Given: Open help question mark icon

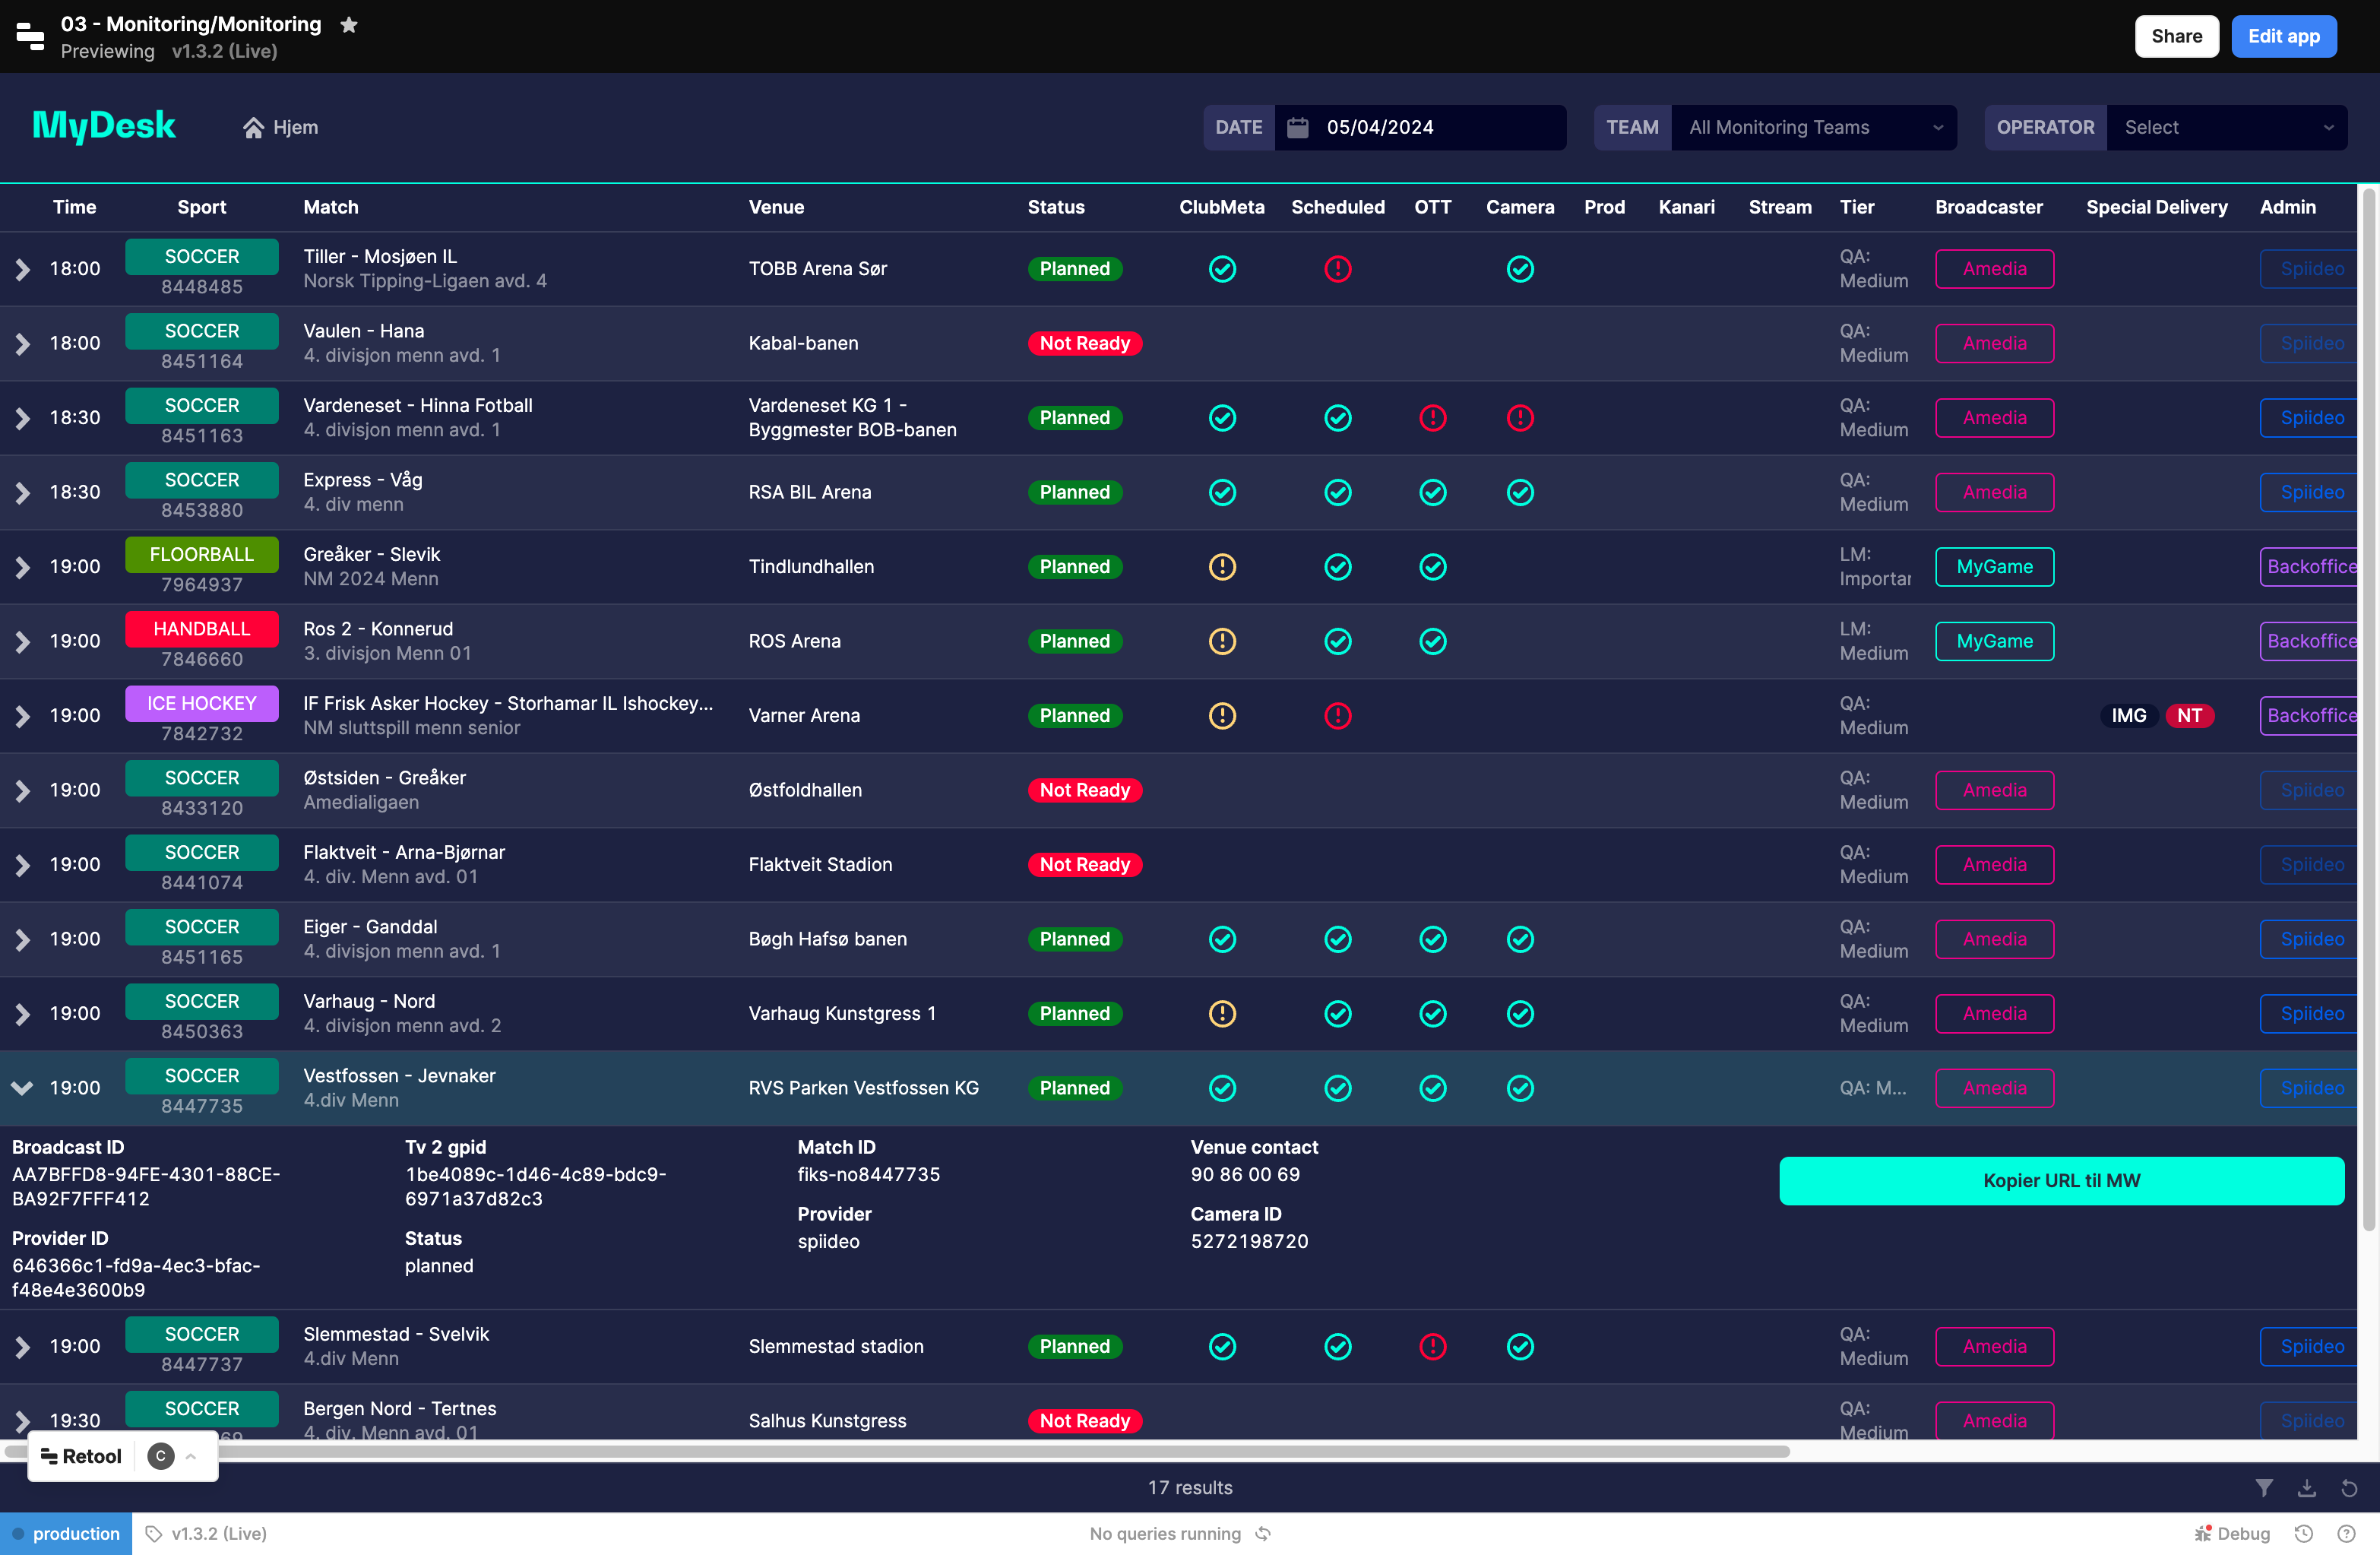Looking at the screenshot, I should coord(2346,1534).
